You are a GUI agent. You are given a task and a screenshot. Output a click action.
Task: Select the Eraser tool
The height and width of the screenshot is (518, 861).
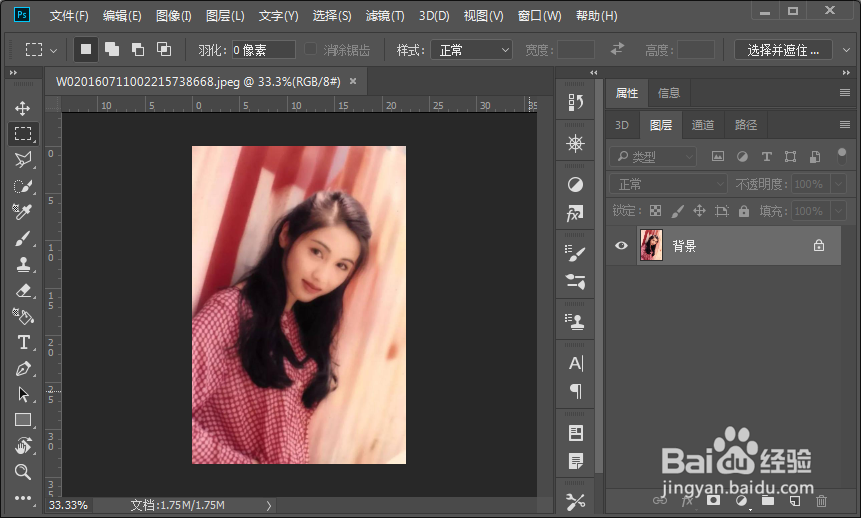coord(23,290)
